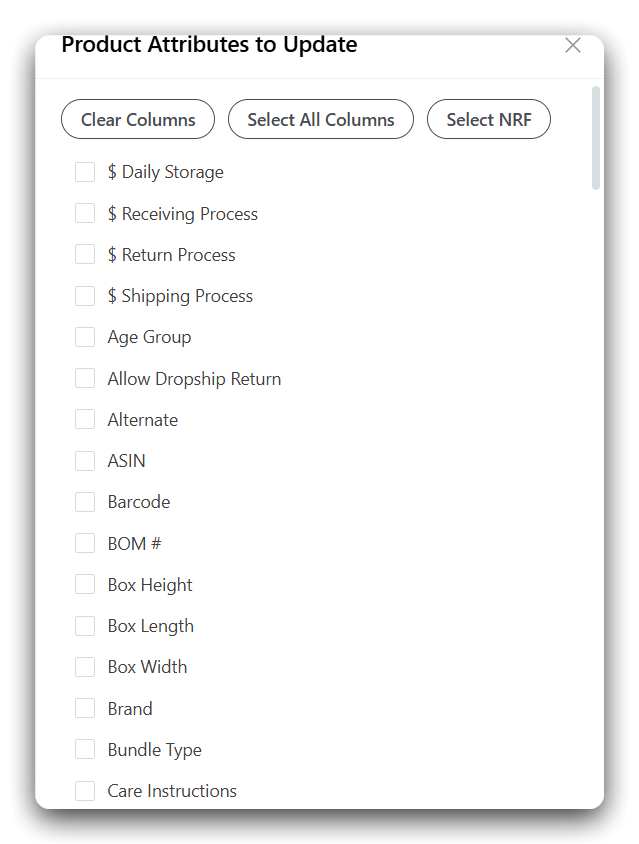
Task: Enable Allow Dropship Return
Action: (85, 378)
